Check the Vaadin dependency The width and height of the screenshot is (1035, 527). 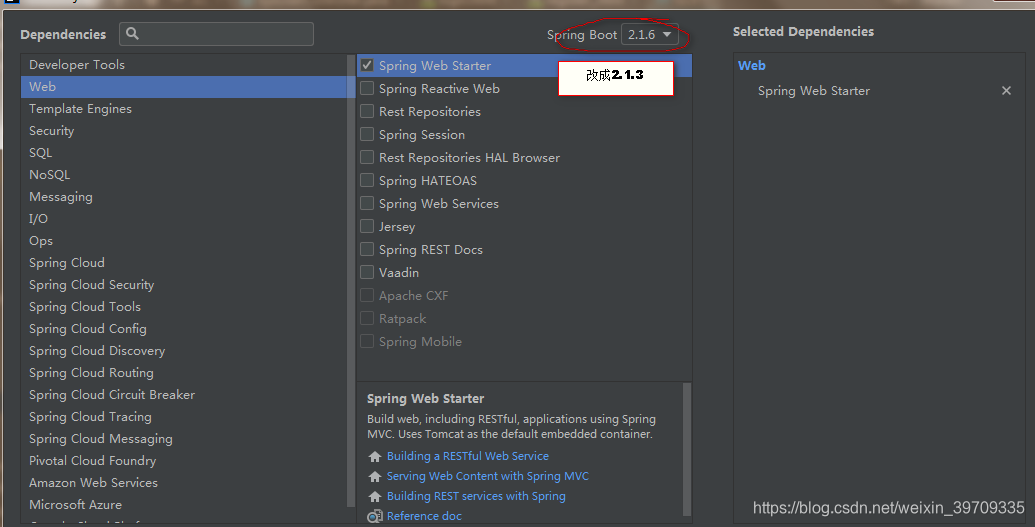coord(367,272)
